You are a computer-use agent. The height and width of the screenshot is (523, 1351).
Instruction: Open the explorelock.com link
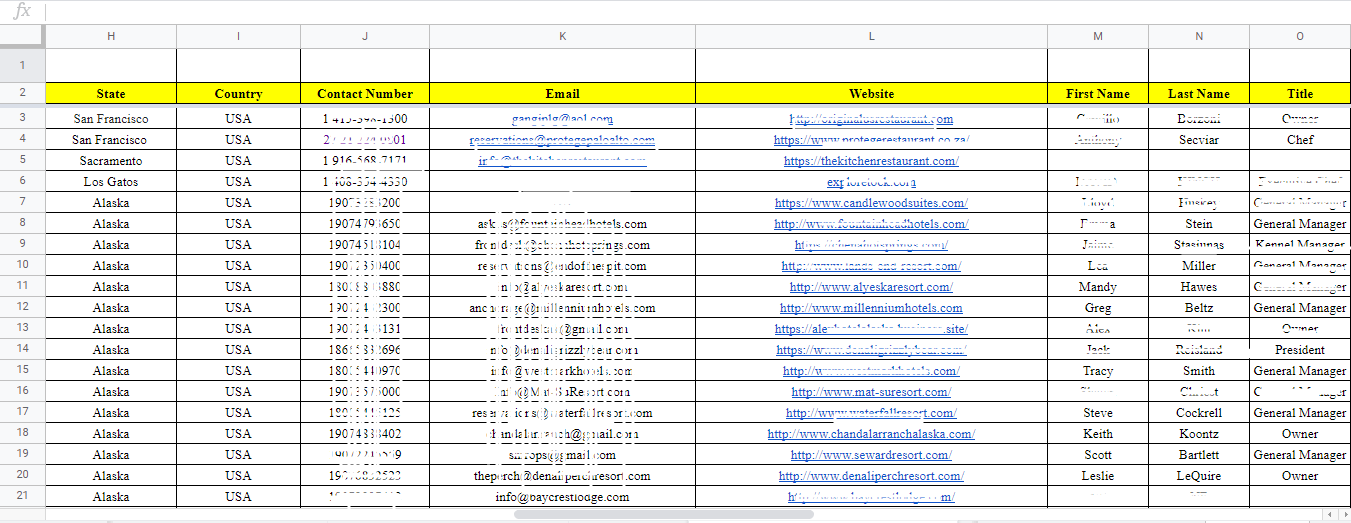(871, 182)
